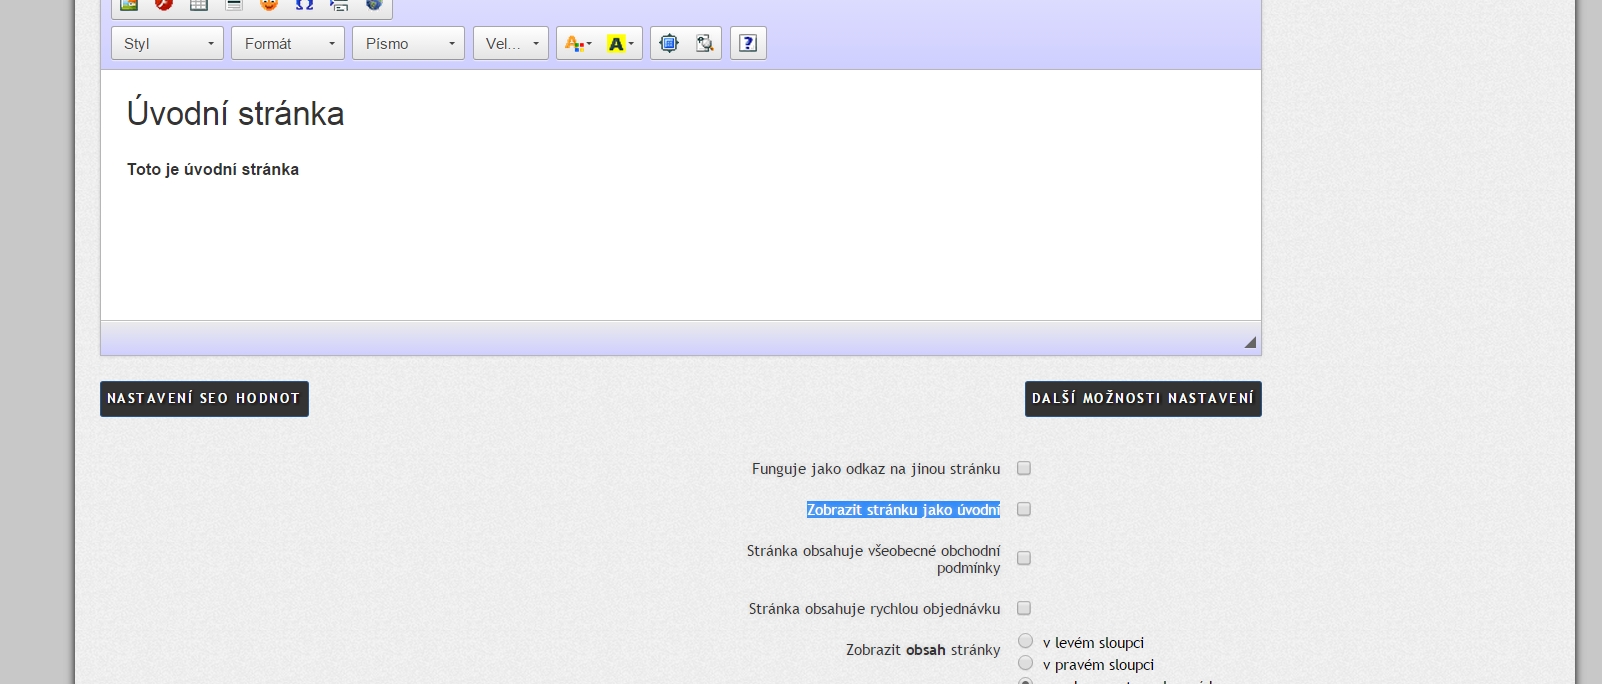Expand the Formát dropdown

coord(288,43)
